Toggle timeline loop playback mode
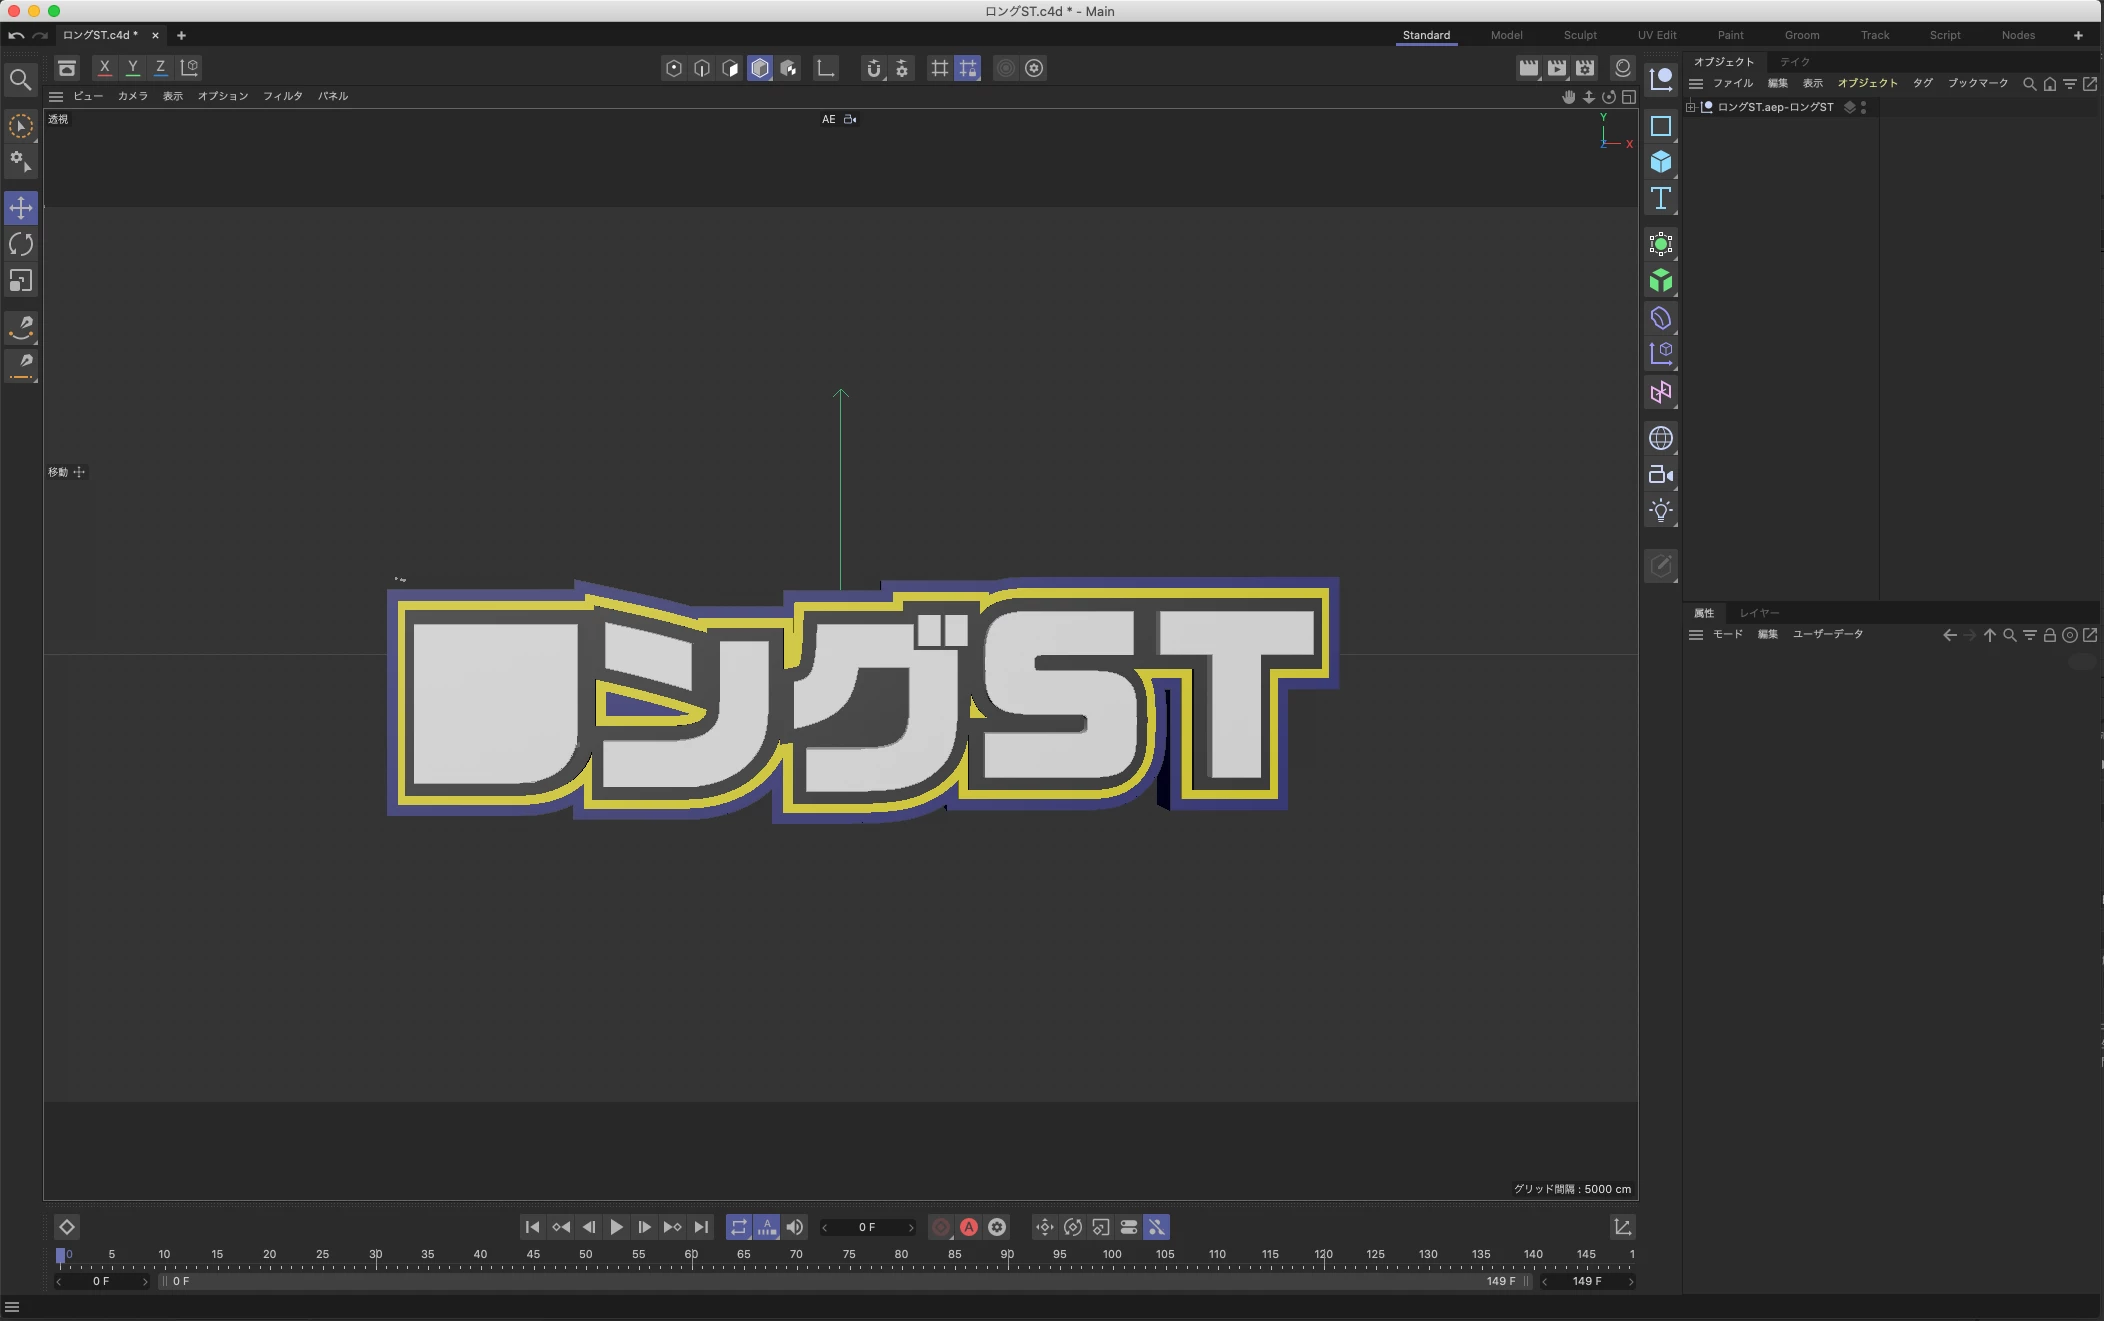 (x=738, y=1227)
